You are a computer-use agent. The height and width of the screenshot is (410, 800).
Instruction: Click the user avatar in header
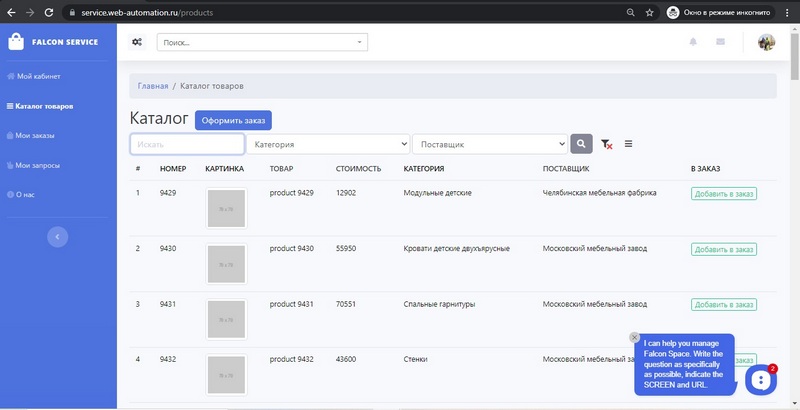tap(766, 42)
